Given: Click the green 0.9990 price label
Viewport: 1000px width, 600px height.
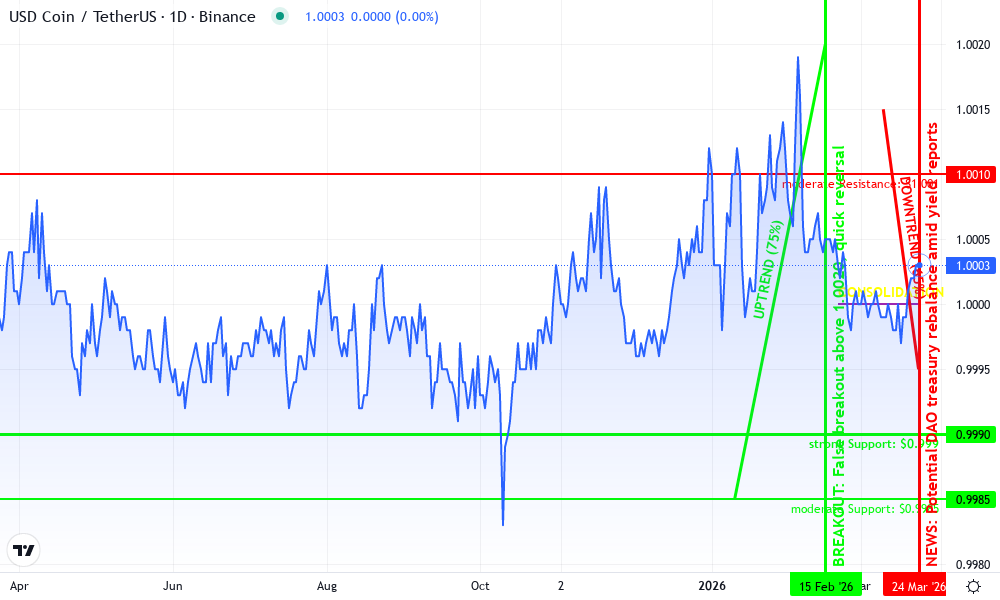Looking at the screenshot, I should [x=973, y=435].
